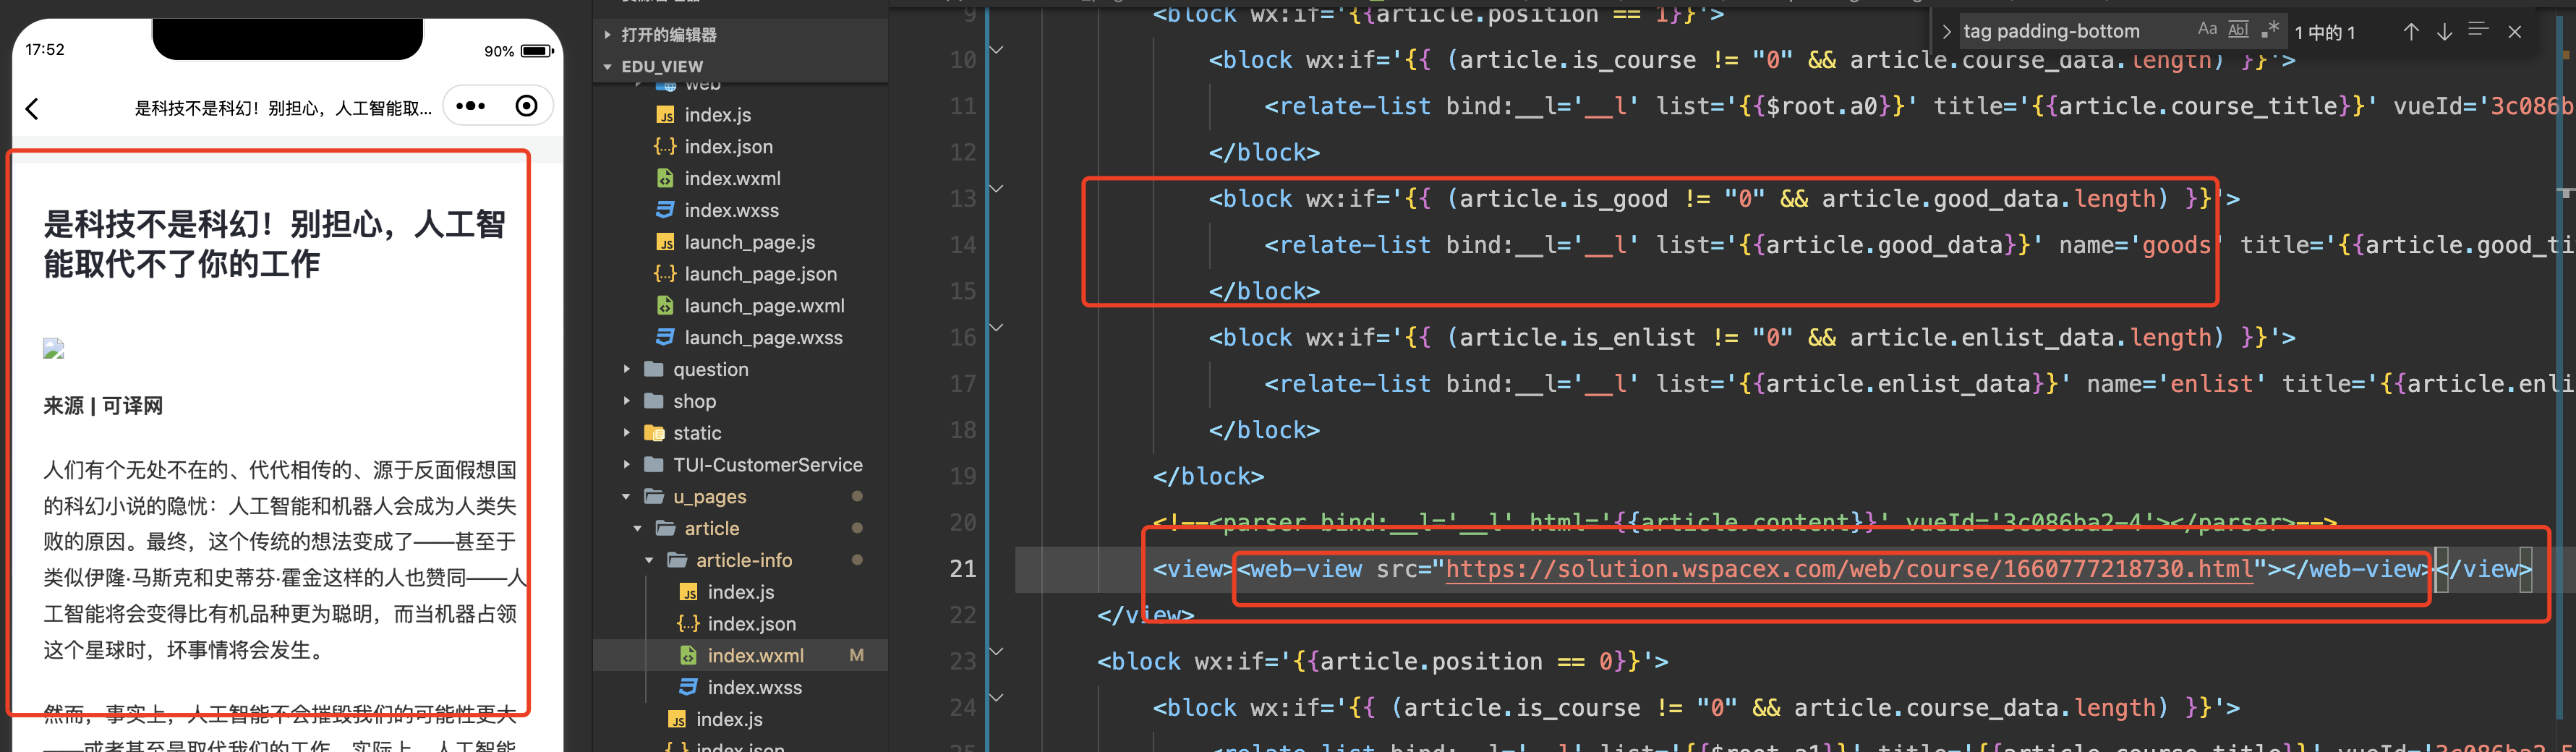Expand the question folder
This screenshot has width=2576, height=752.
[627, 369]
